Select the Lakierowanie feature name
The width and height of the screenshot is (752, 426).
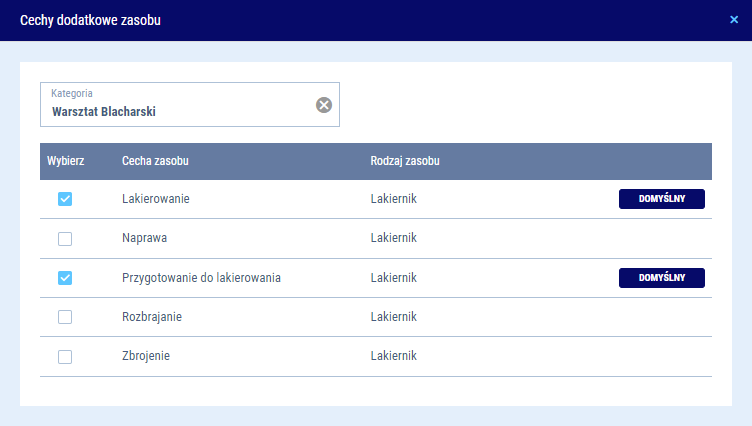click(156, 199)
